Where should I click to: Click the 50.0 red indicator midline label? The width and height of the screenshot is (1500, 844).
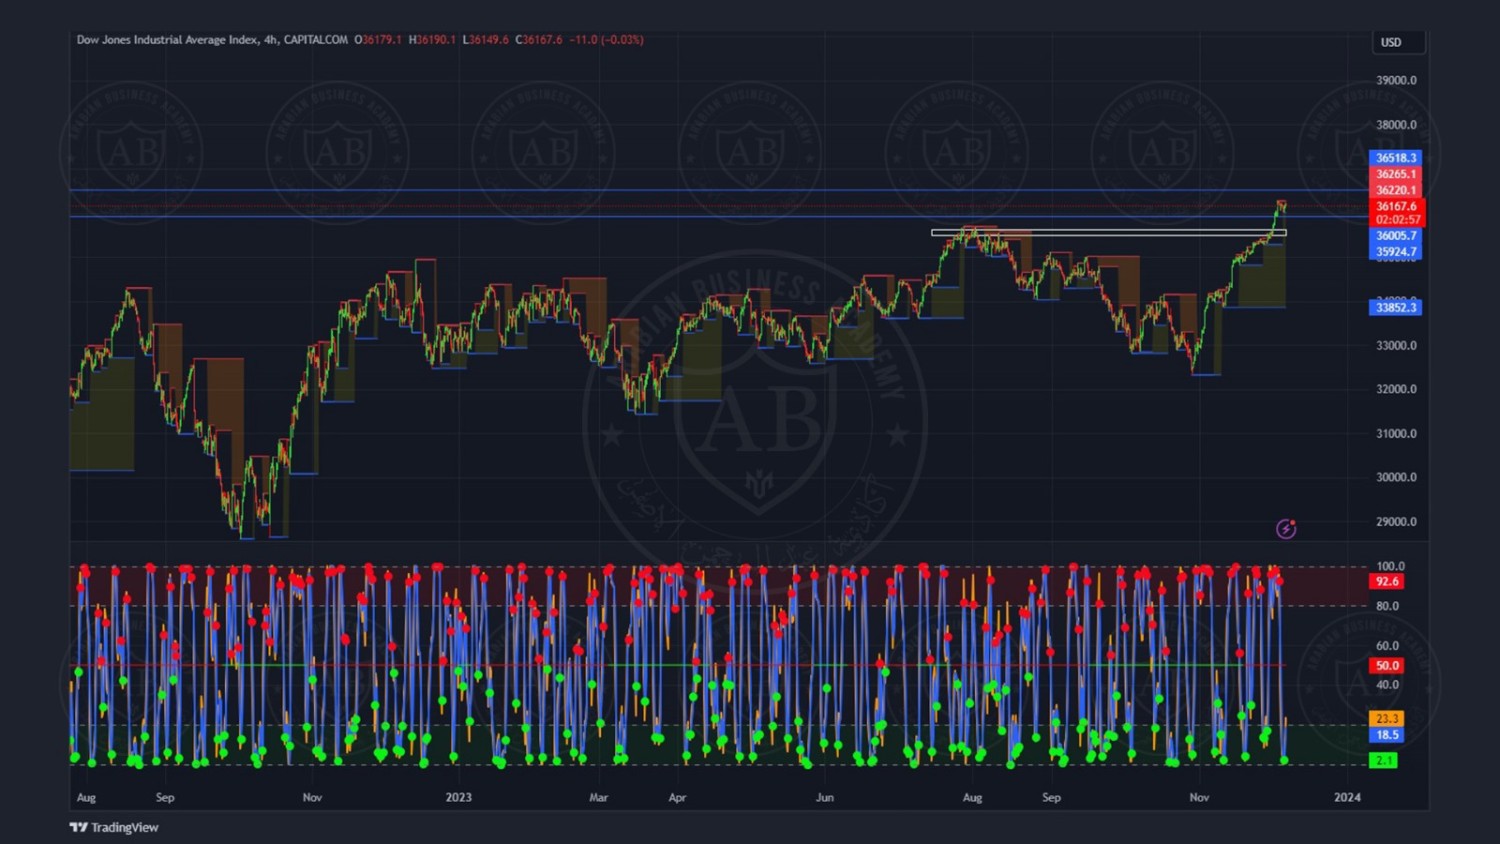1386,665
